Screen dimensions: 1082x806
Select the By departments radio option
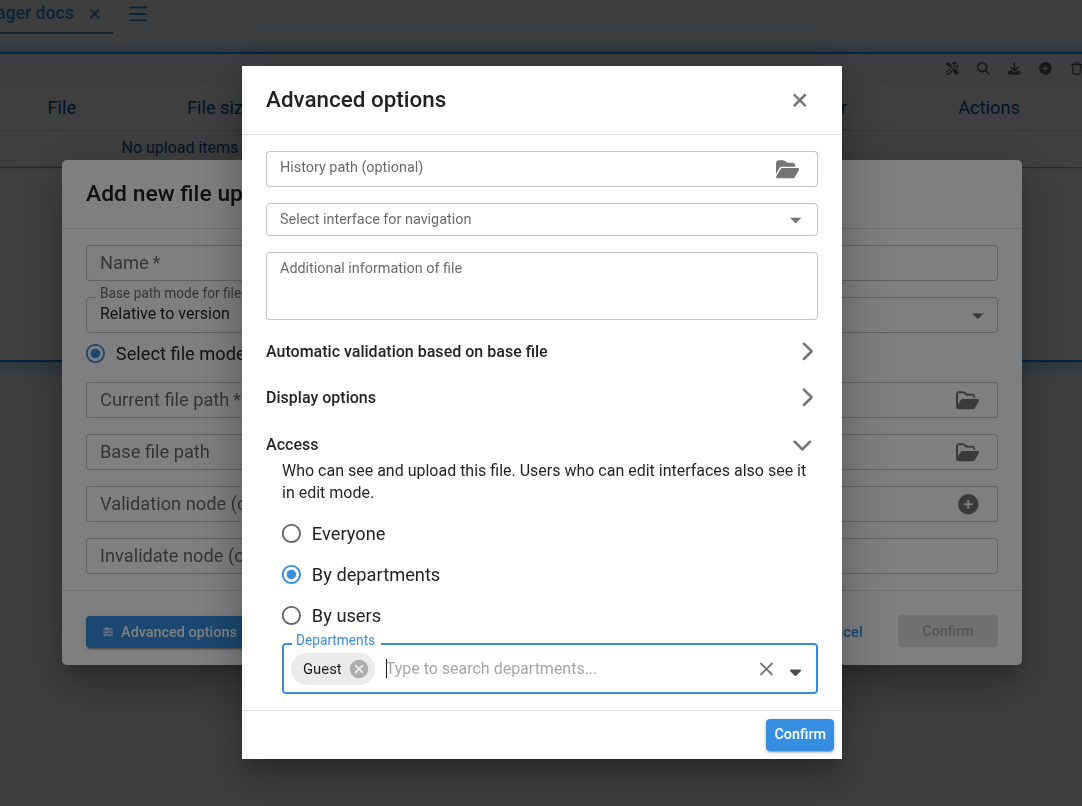click(291, 574)
